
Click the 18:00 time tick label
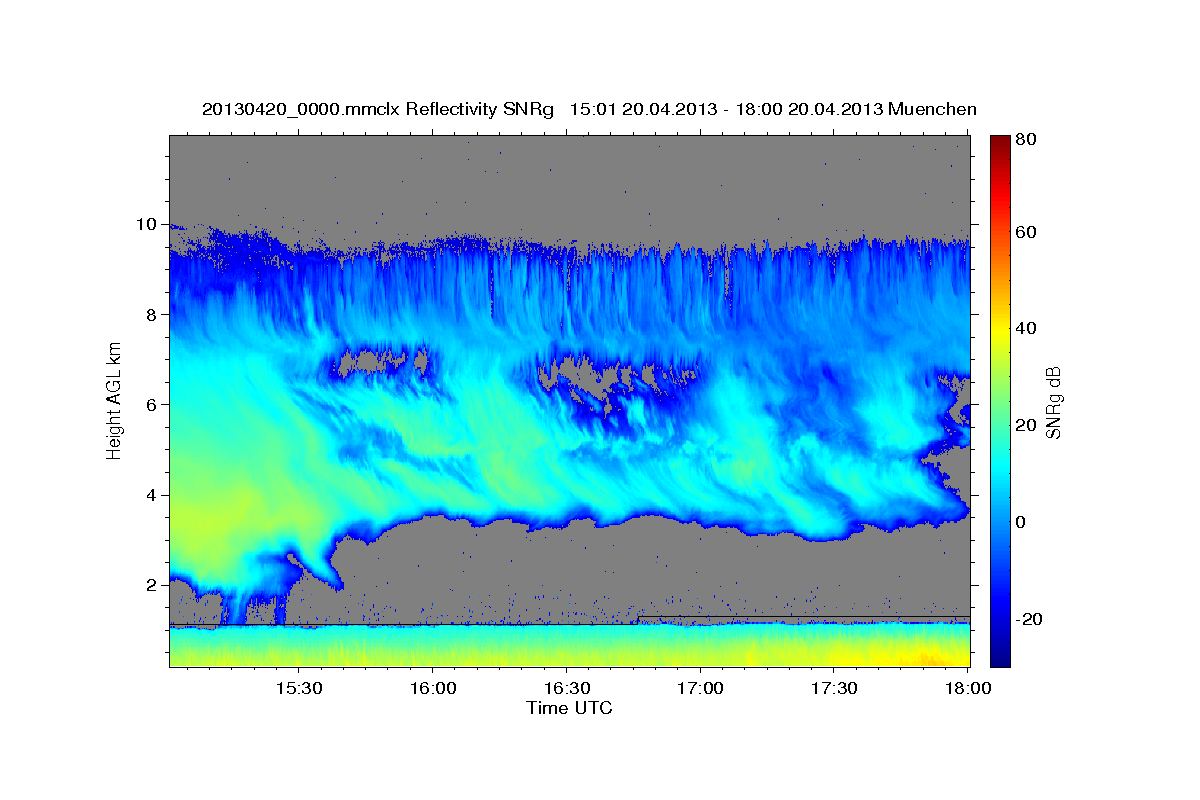pos(968,689)
